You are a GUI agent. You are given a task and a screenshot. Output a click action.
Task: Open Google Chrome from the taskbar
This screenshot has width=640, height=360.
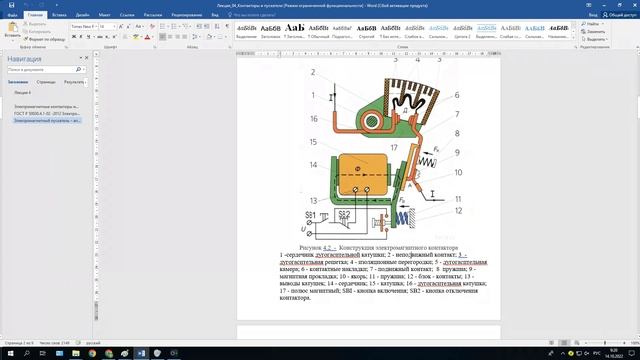coord(92,353)
